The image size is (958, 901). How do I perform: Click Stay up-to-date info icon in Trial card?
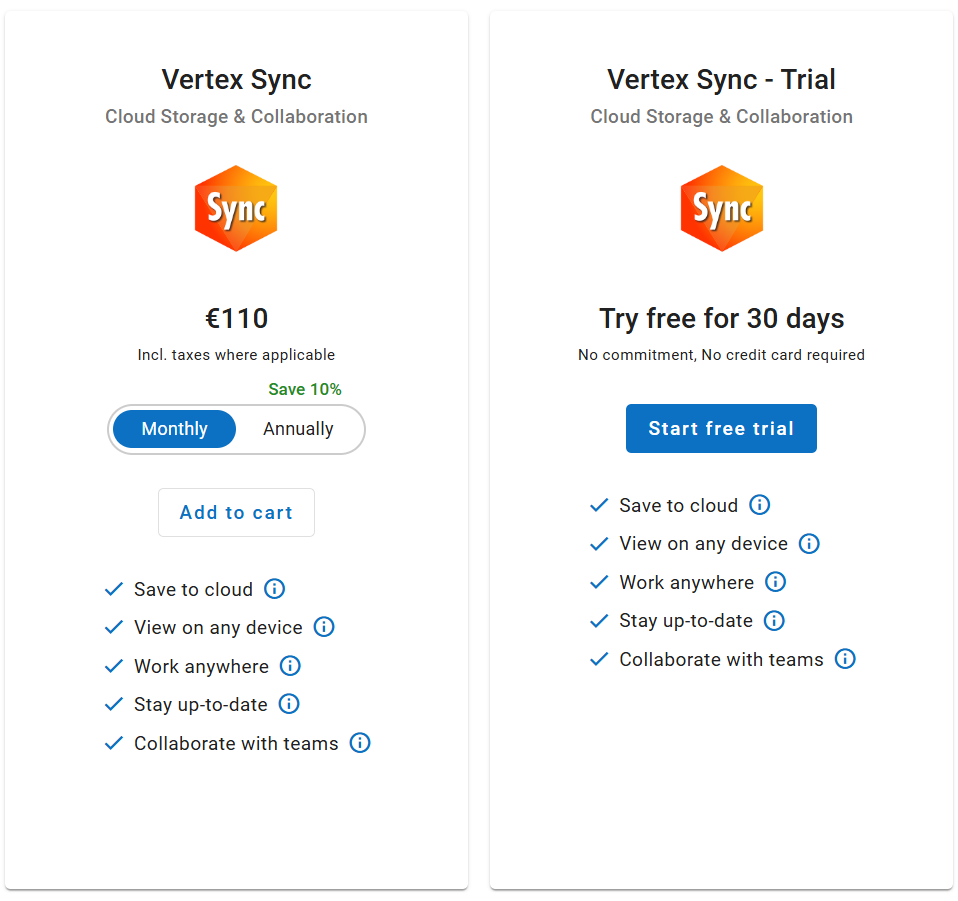pyautogui.click(x=774, y=620)
